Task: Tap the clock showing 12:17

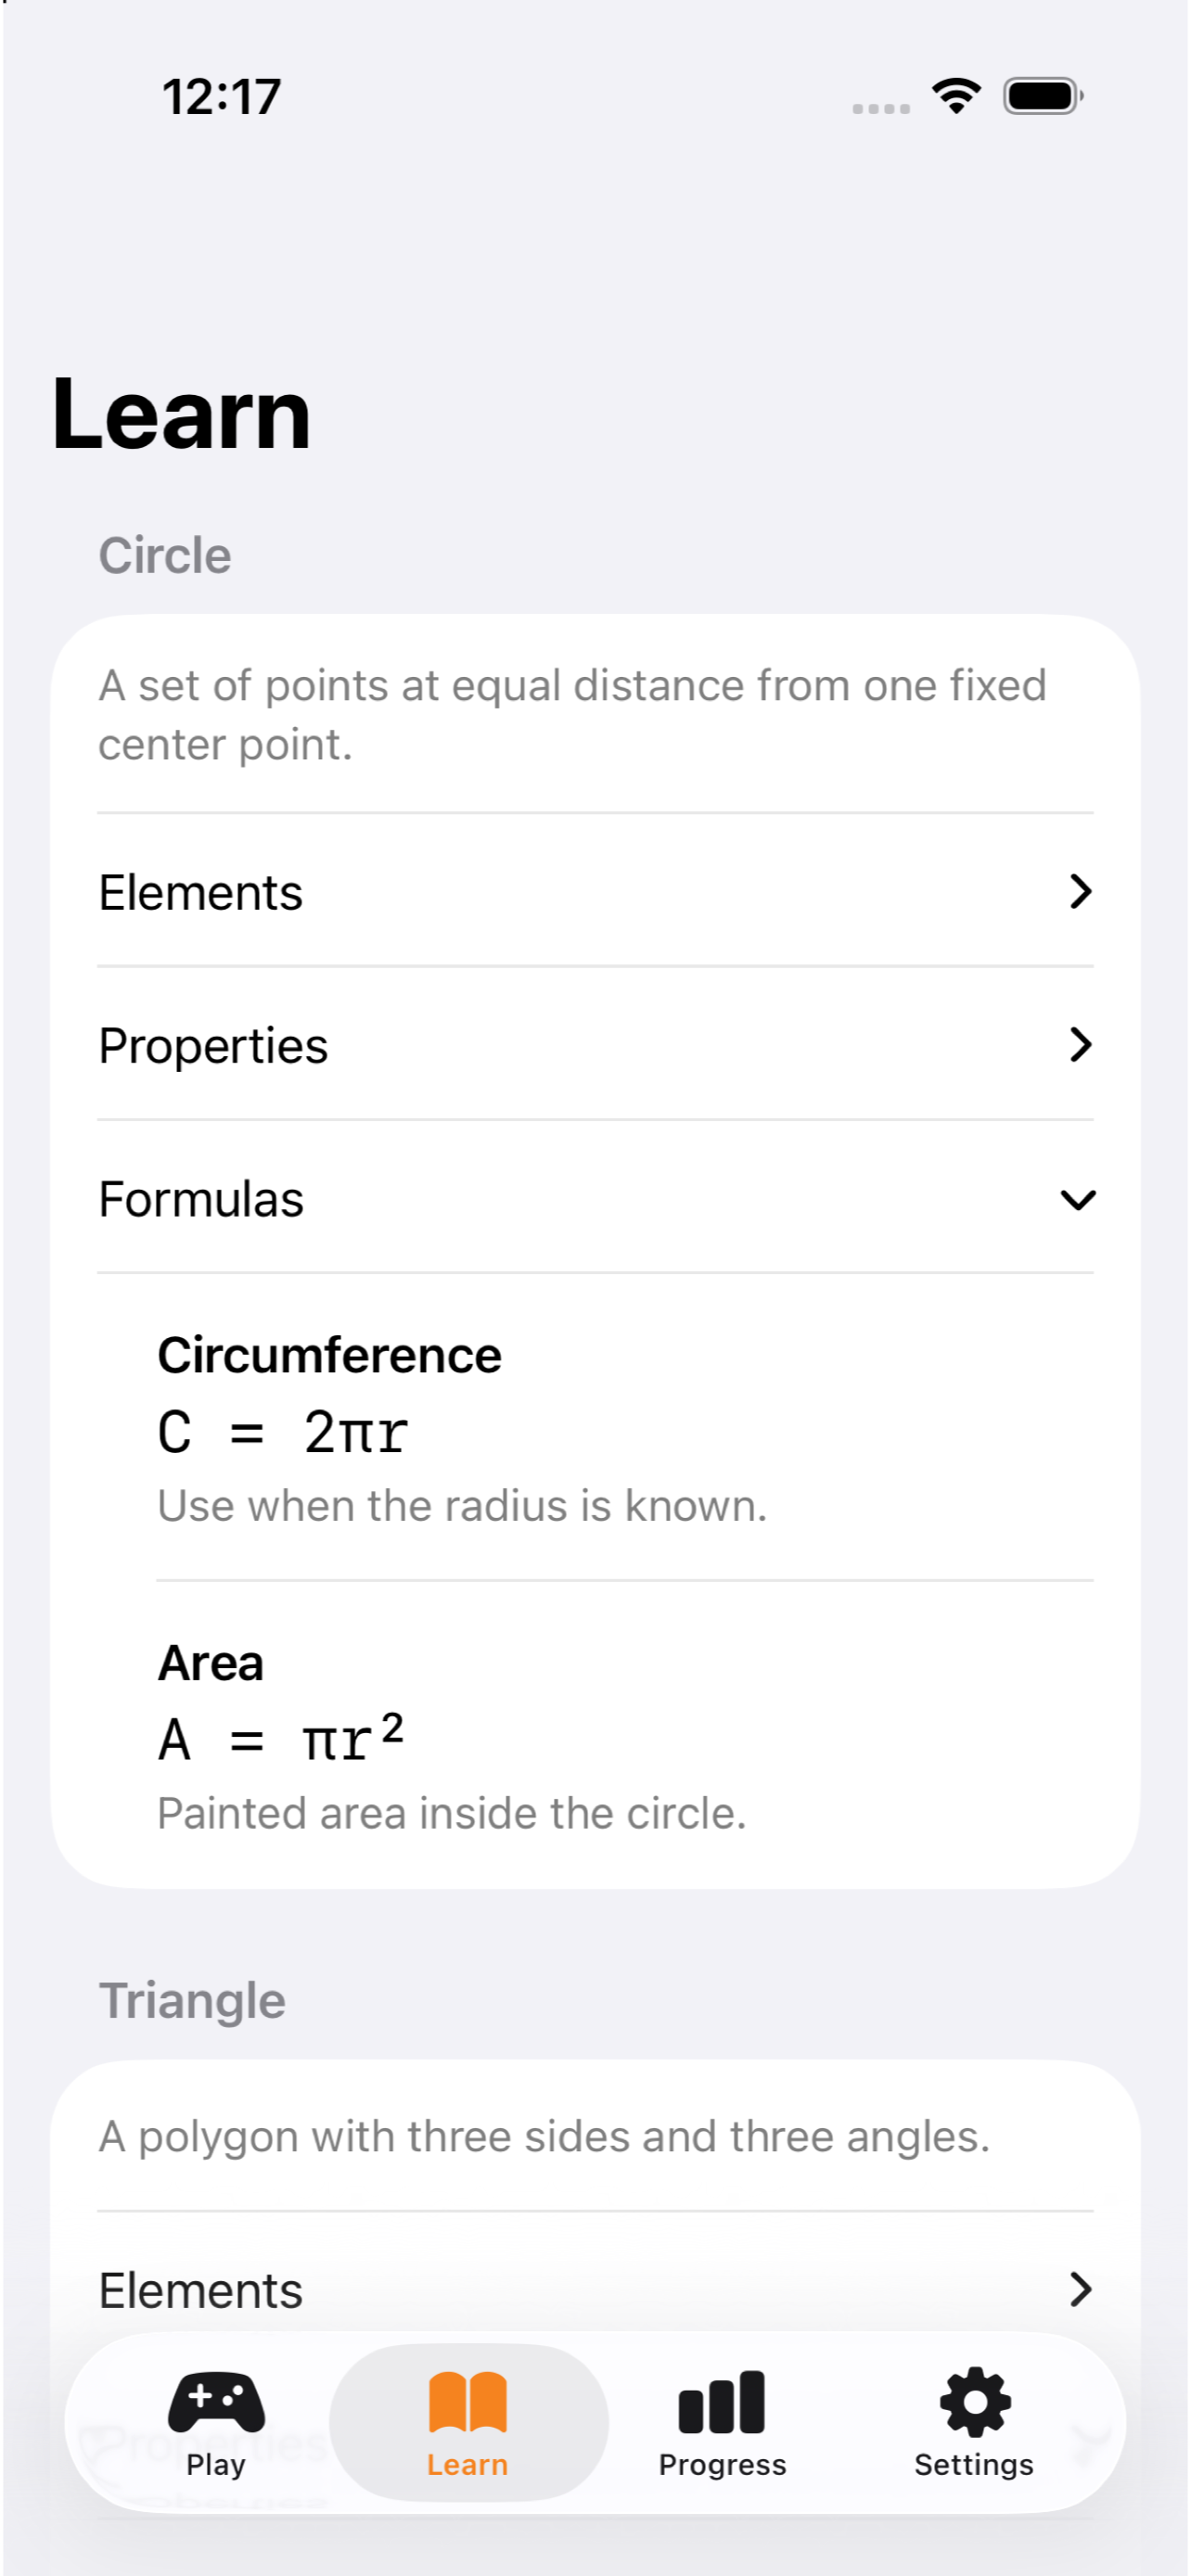Action: pos(222,97)
